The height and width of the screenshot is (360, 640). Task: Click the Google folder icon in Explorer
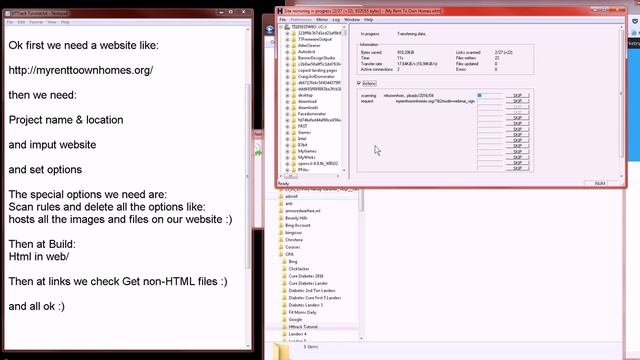pyautogui.click(x=284, y=320)
